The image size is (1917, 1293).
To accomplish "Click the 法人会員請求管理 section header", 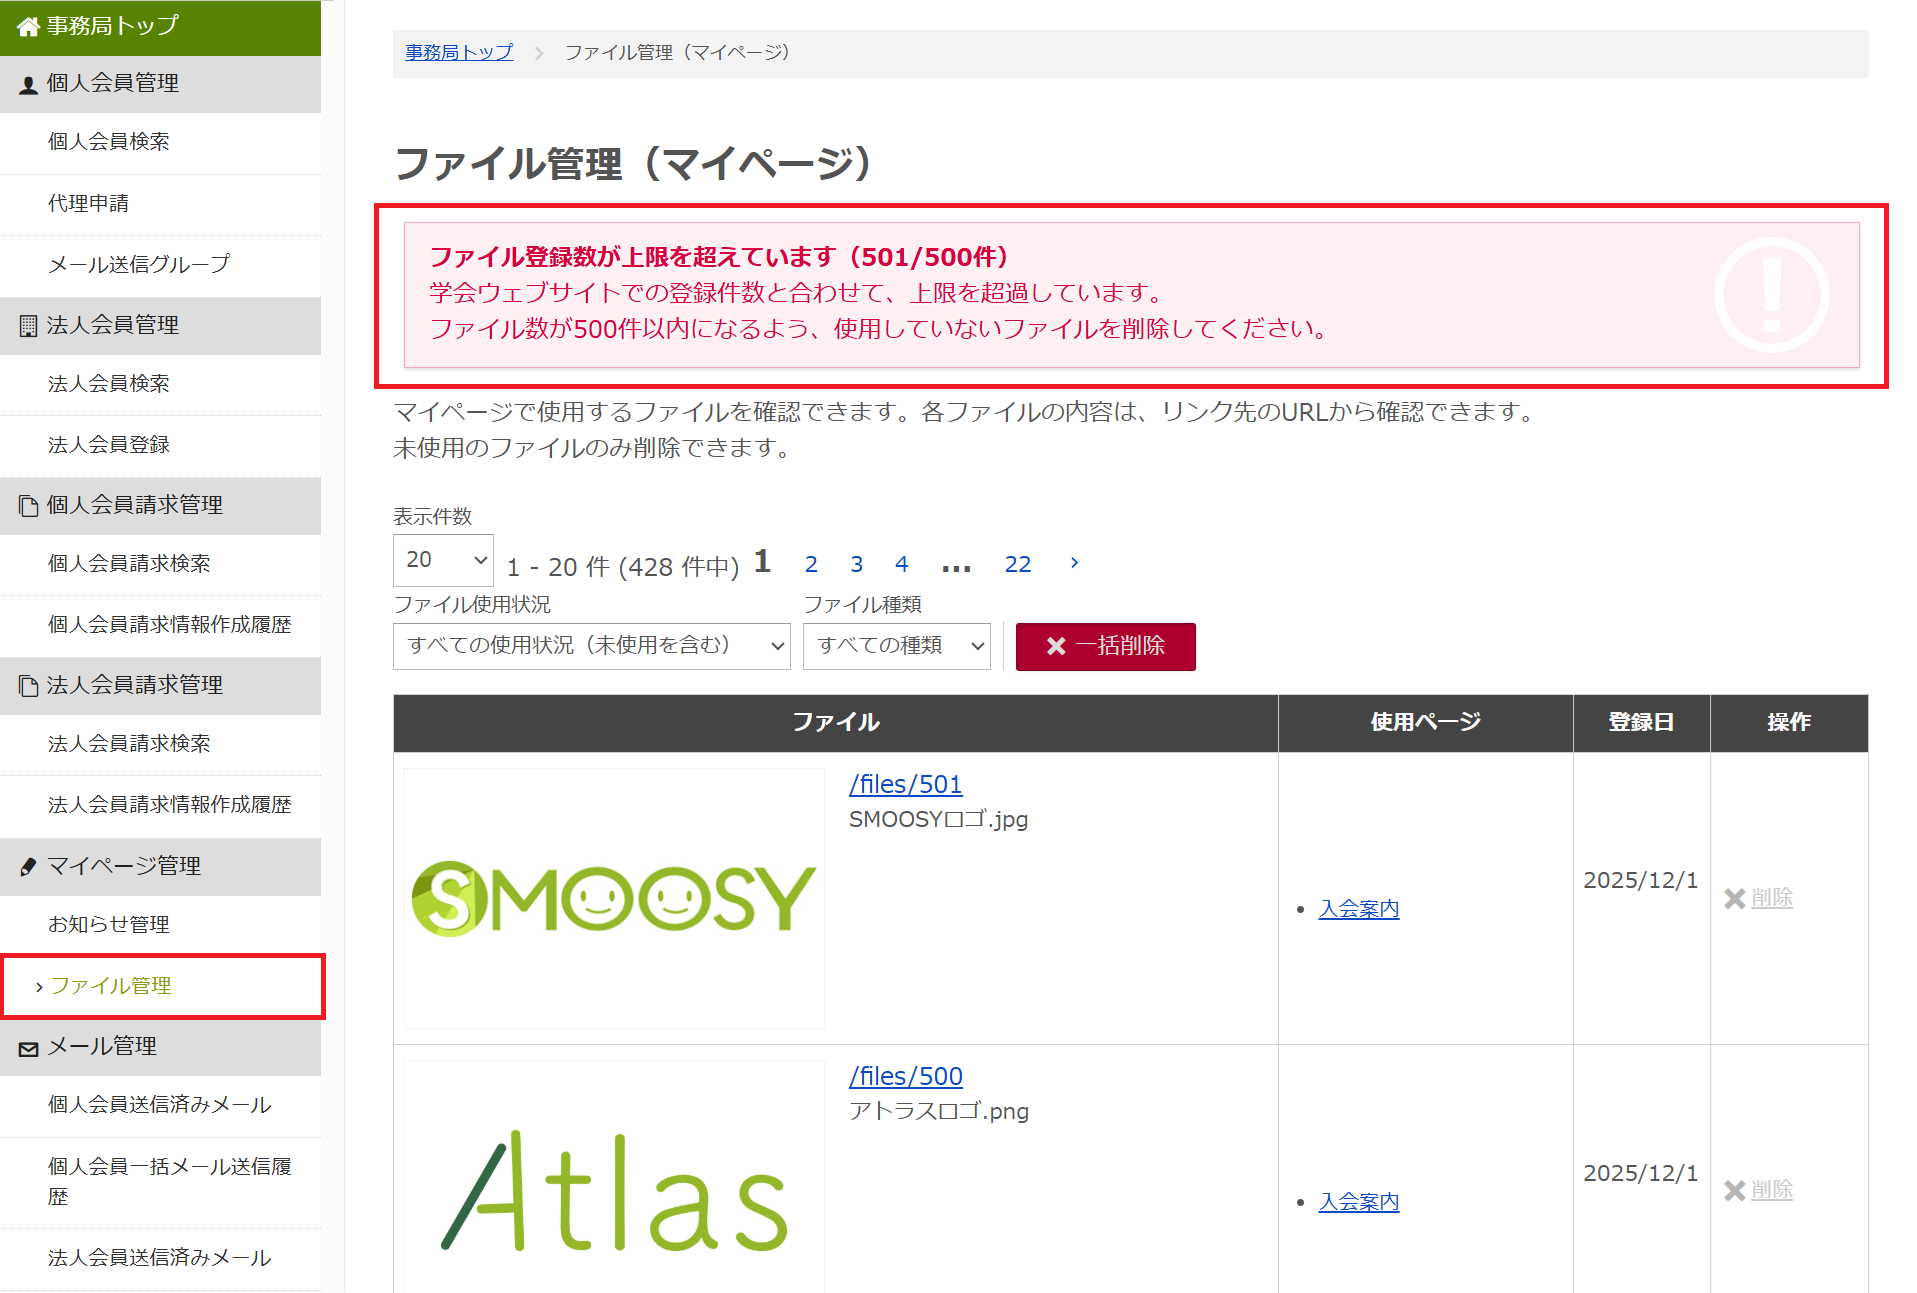I will click(161, 686).
